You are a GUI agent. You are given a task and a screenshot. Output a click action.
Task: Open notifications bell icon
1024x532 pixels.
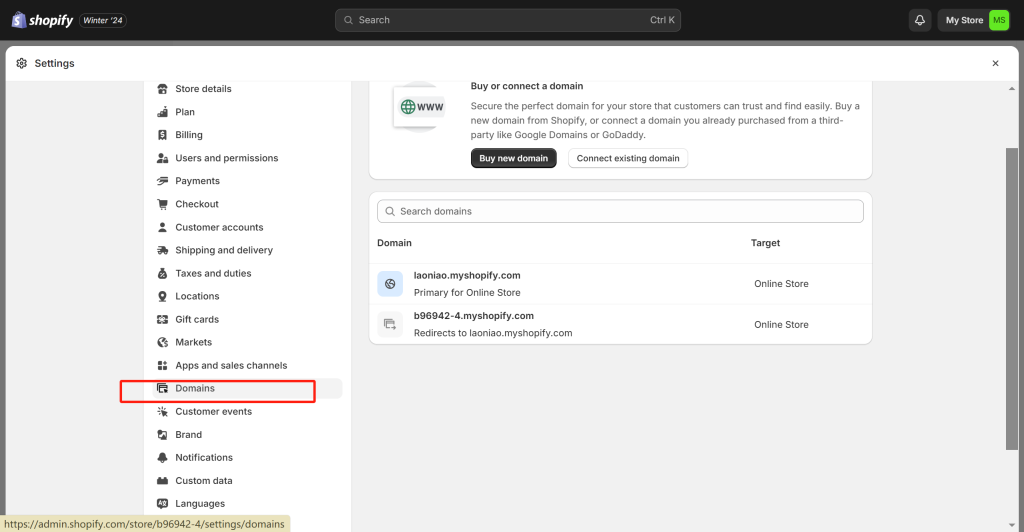[920, 20]
